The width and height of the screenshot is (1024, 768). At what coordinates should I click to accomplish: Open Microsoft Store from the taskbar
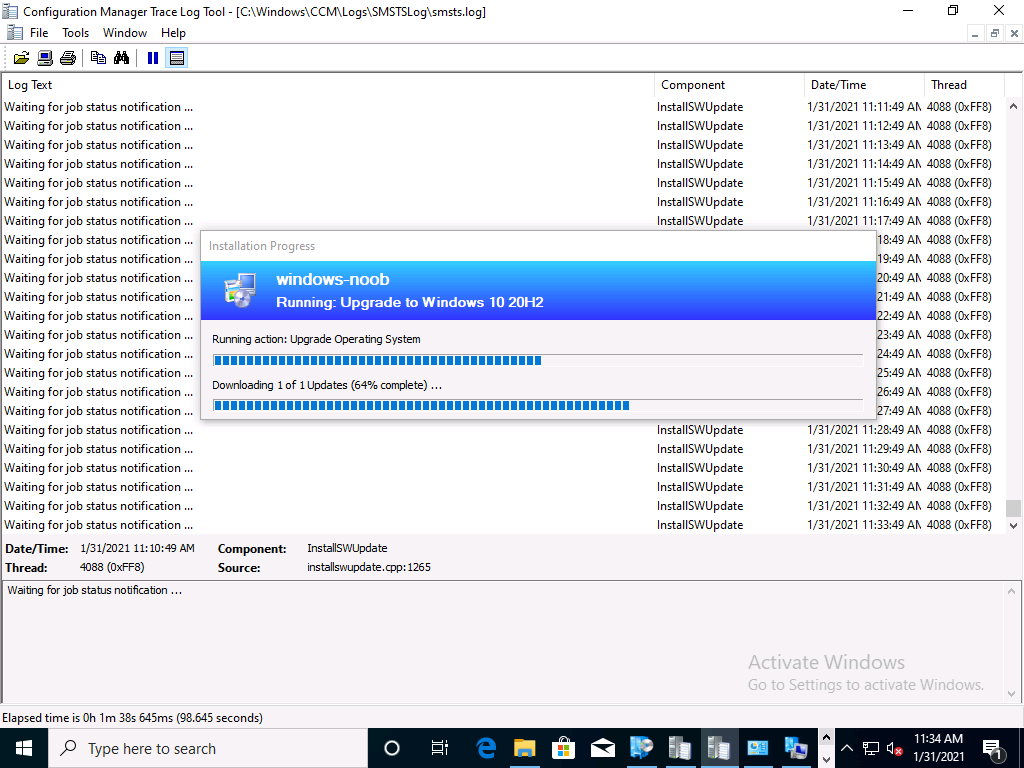[563, 748]
